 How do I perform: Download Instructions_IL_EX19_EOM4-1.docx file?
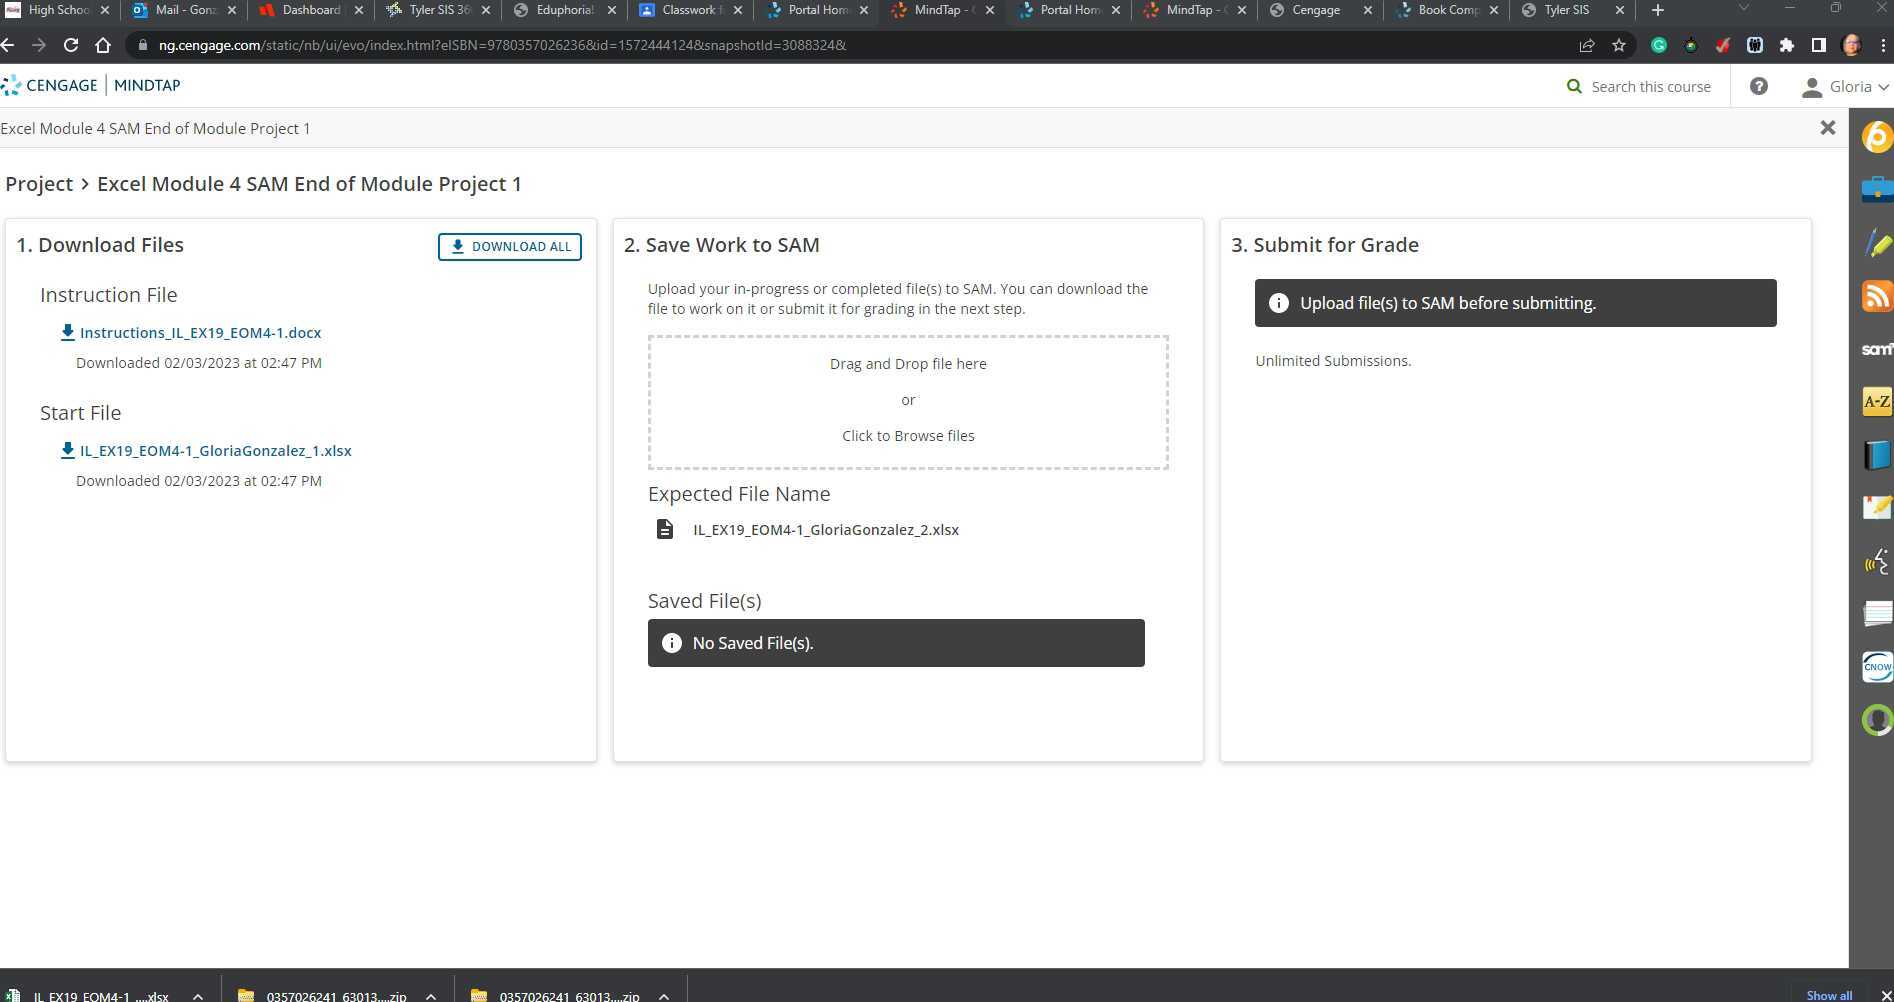click(200, 333)
